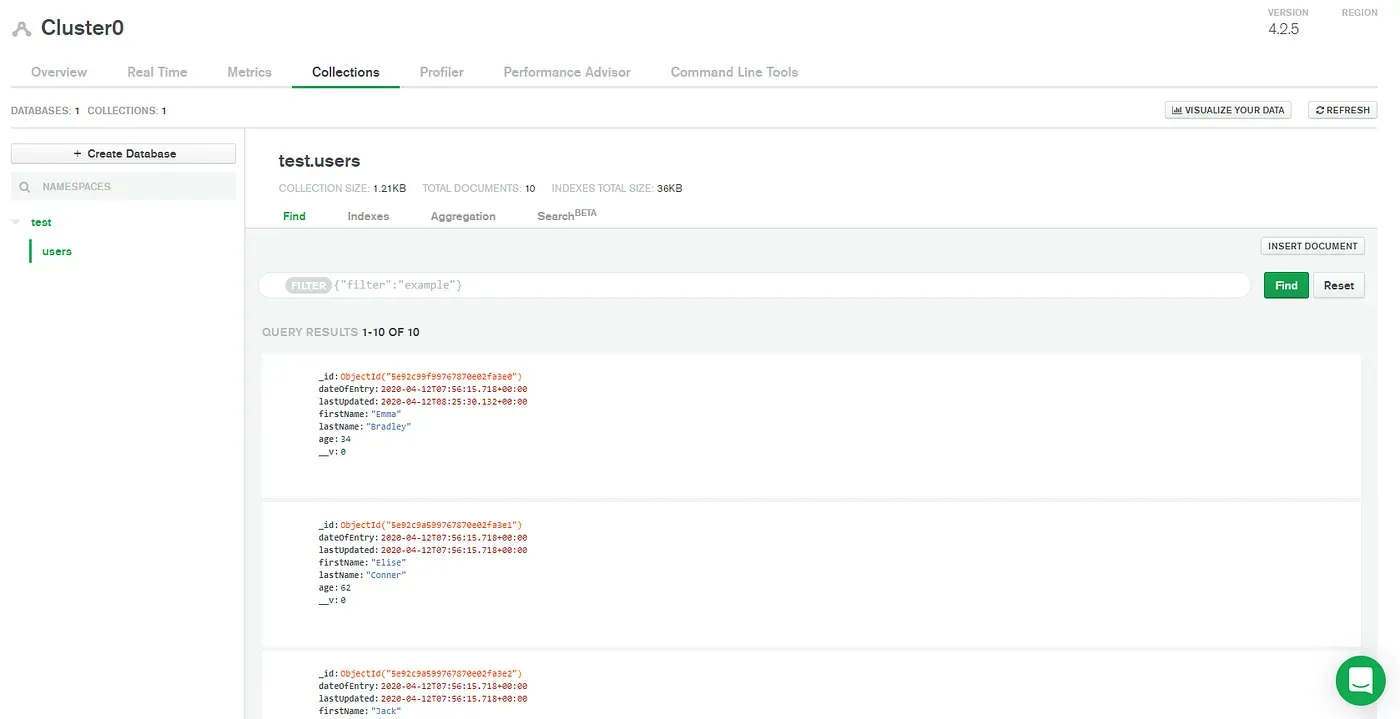Select the Collections tab
Viewport: 1400px width, 719px height.
(x=345, y=72)
